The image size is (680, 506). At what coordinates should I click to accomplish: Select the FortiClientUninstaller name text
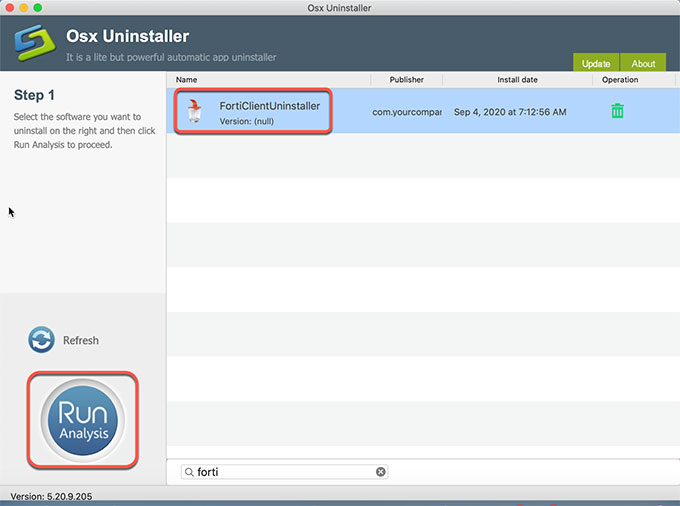click(x=269, y=105)
